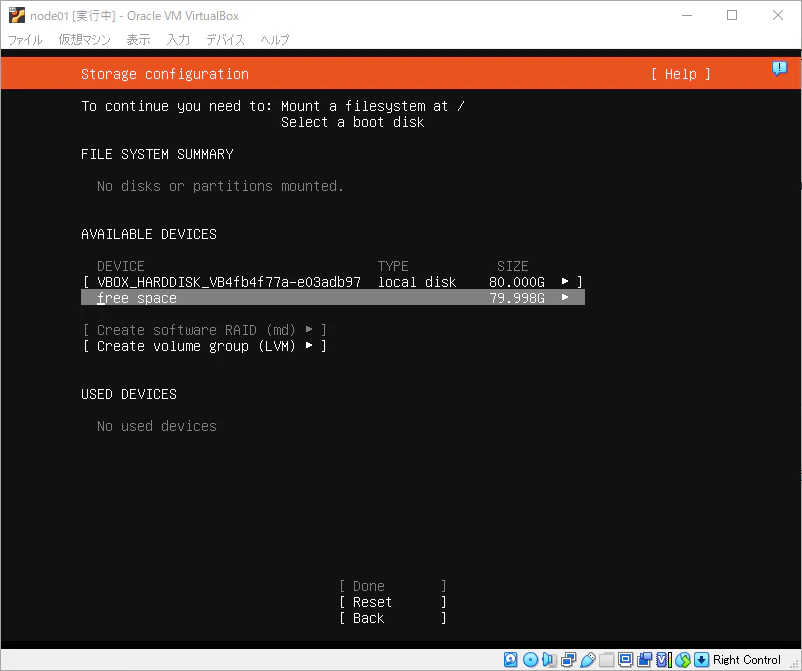The height and width of the screenshot is (671, 802).
Task: Click the hard disk activity icon
Action: 510,660
